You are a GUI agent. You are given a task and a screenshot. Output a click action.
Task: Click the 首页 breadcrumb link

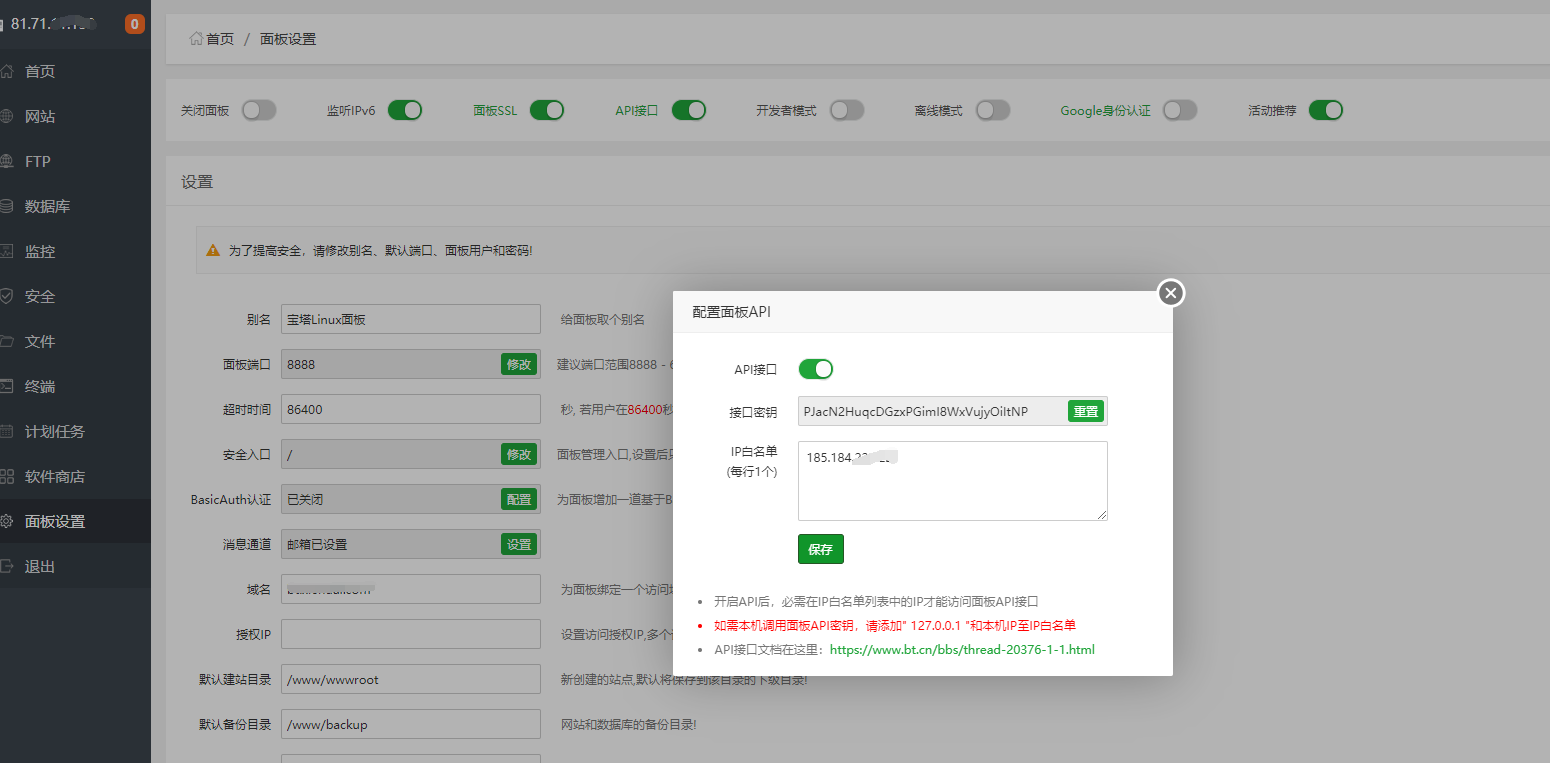pyautogui.click(x=220, y=39)
